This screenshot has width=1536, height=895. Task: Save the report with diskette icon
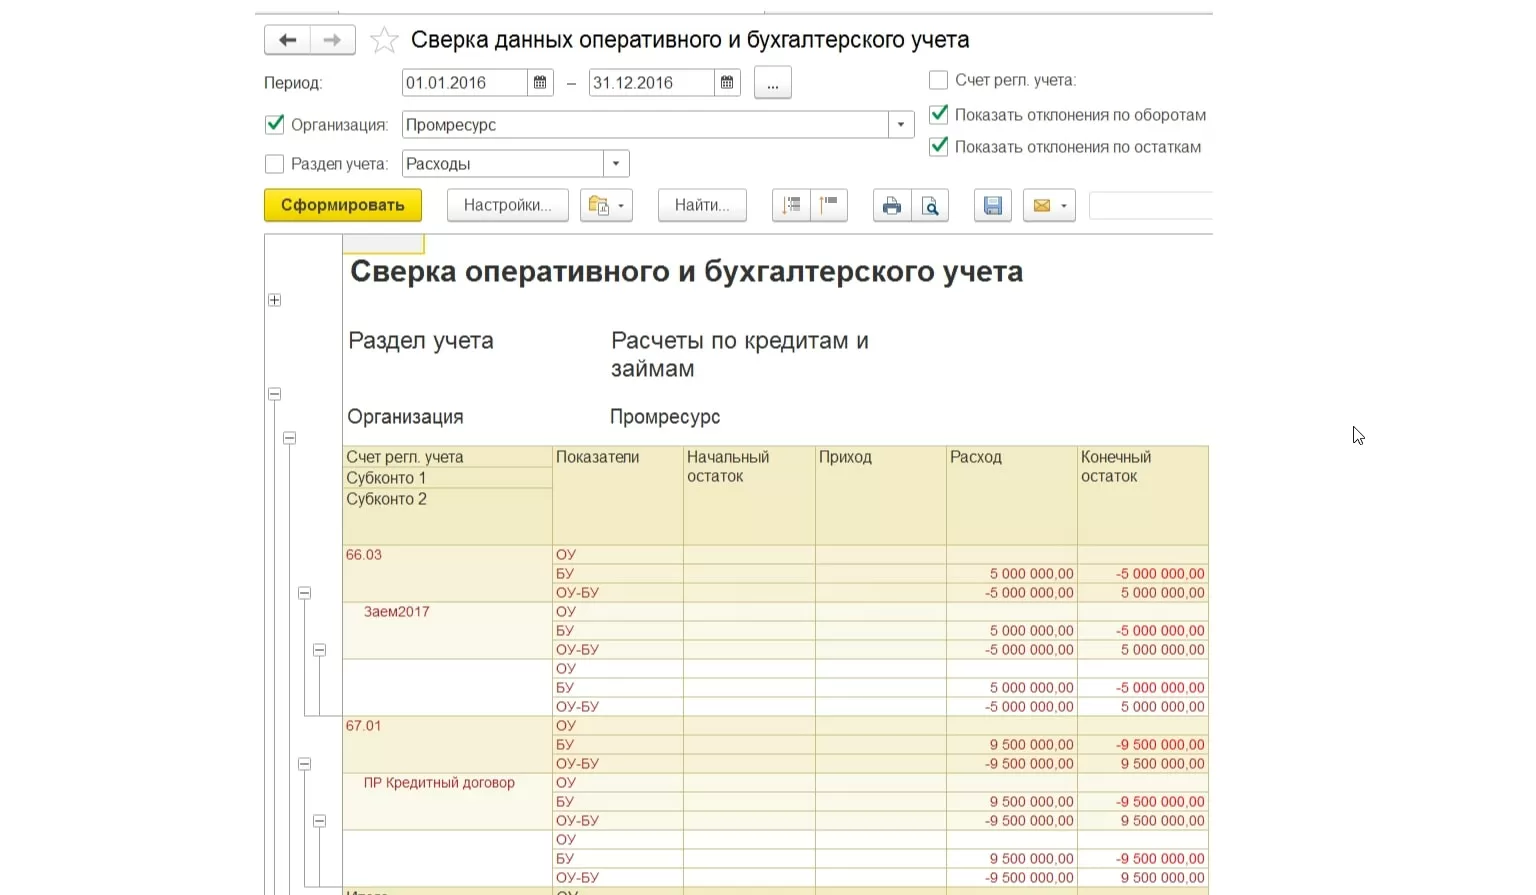click(x=993, y=205)
